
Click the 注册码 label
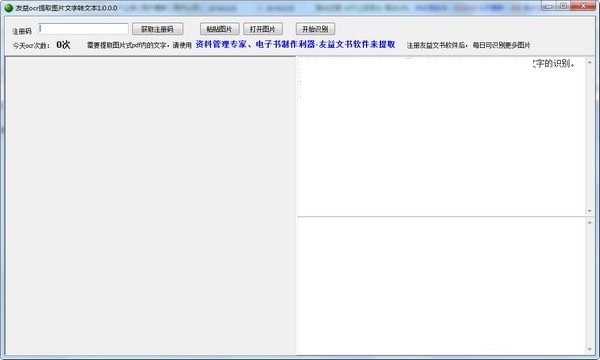(22, 31)
